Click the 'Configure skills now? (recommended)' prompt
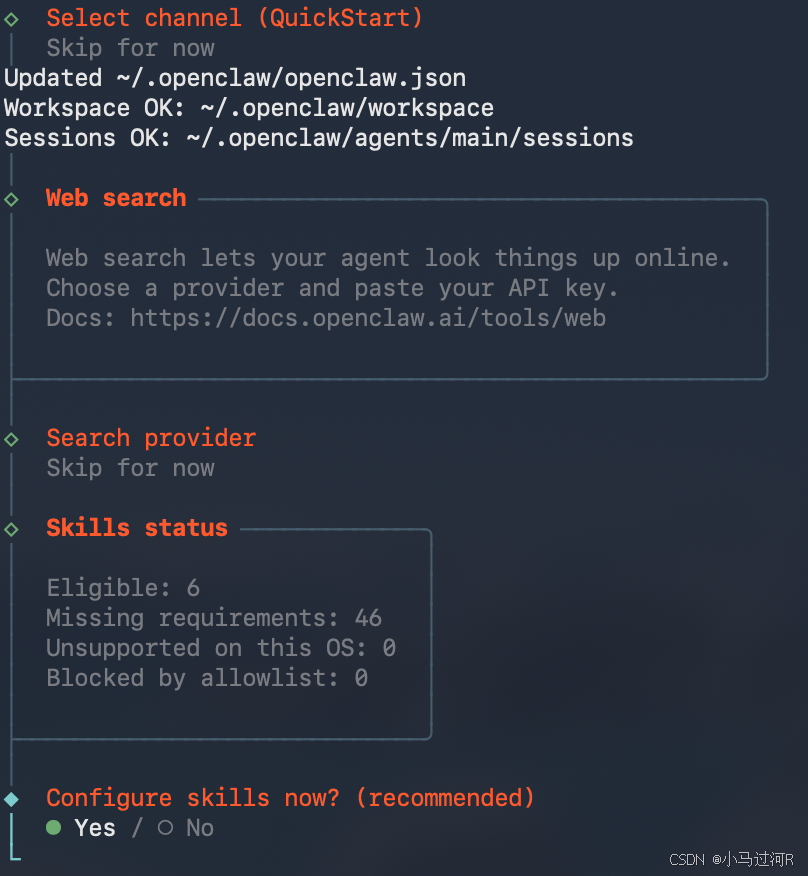 click(x=290, y=798)
